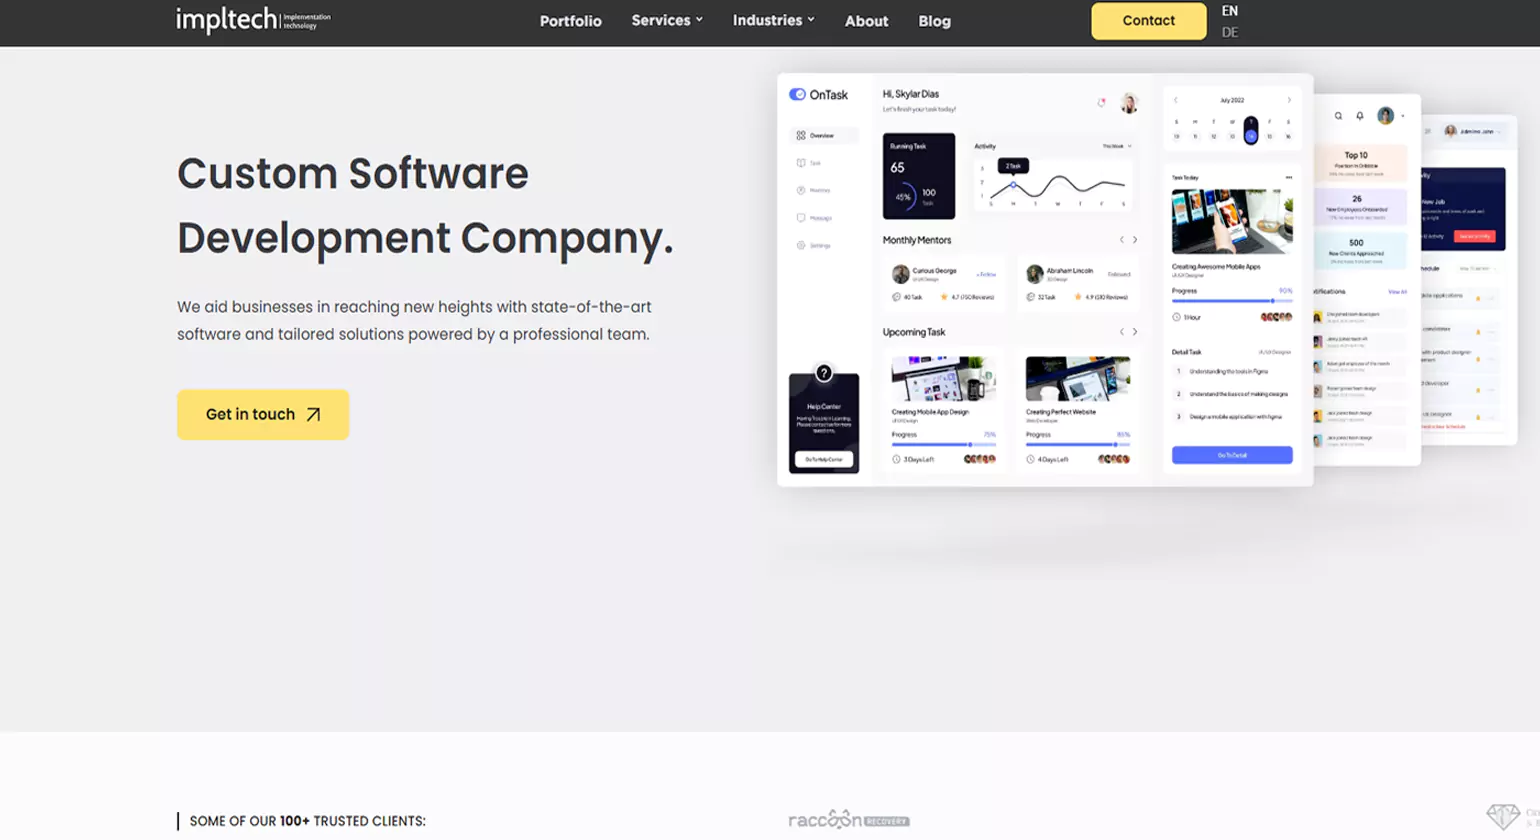Click the search magnifier icon in mockup
The width and height of the screenshot is (1540, 840).
(x=1338, y=116)
